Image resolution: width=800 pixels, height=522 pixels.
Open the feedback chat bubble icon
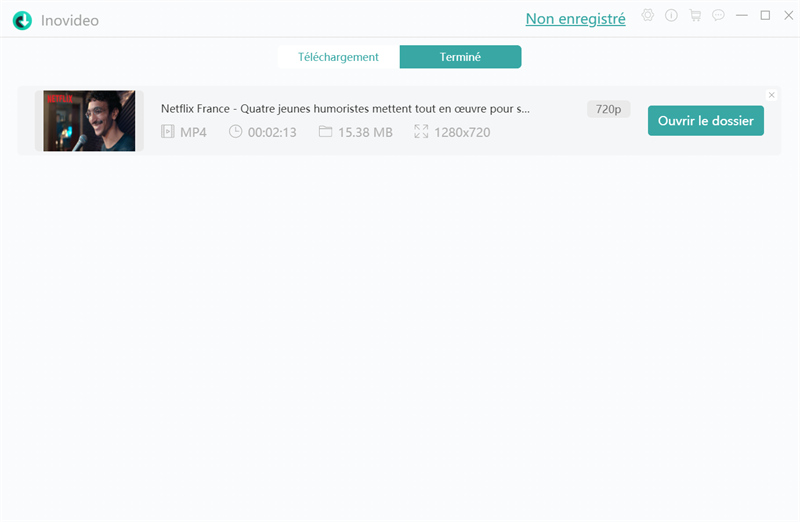(718, 15)
